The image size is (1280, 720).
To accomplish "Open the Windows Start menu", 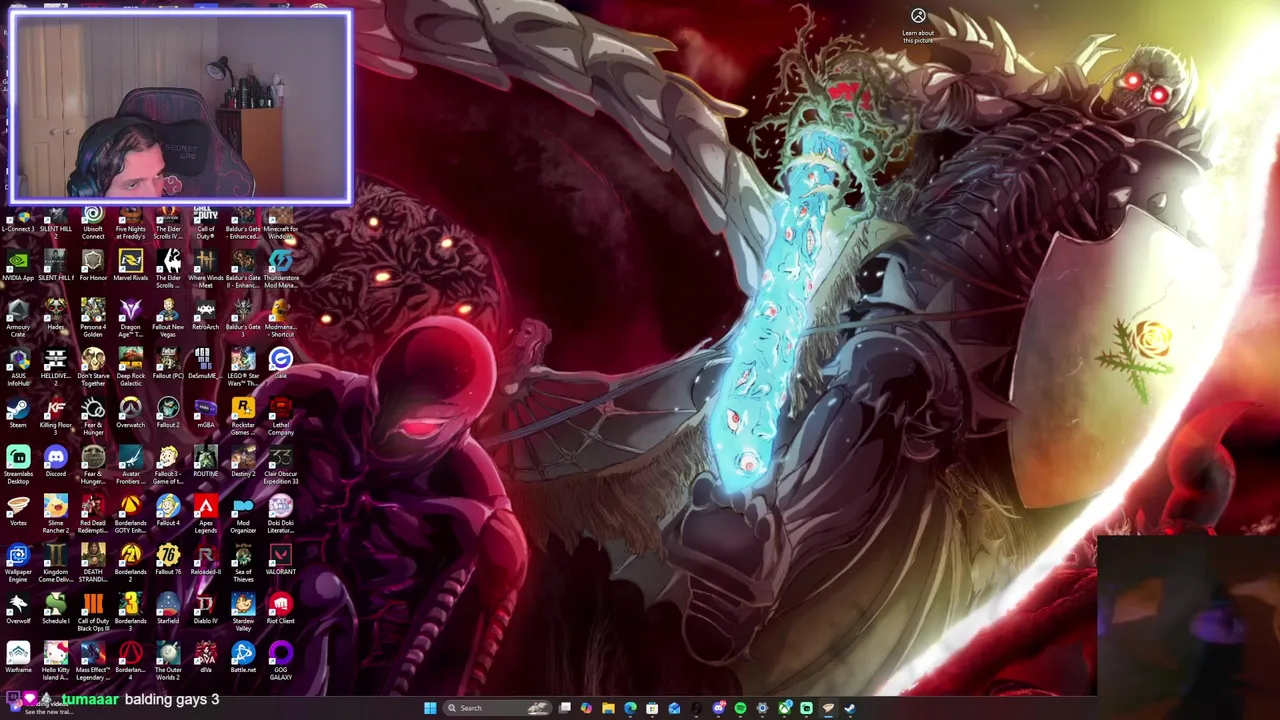I will pos(430,708).
